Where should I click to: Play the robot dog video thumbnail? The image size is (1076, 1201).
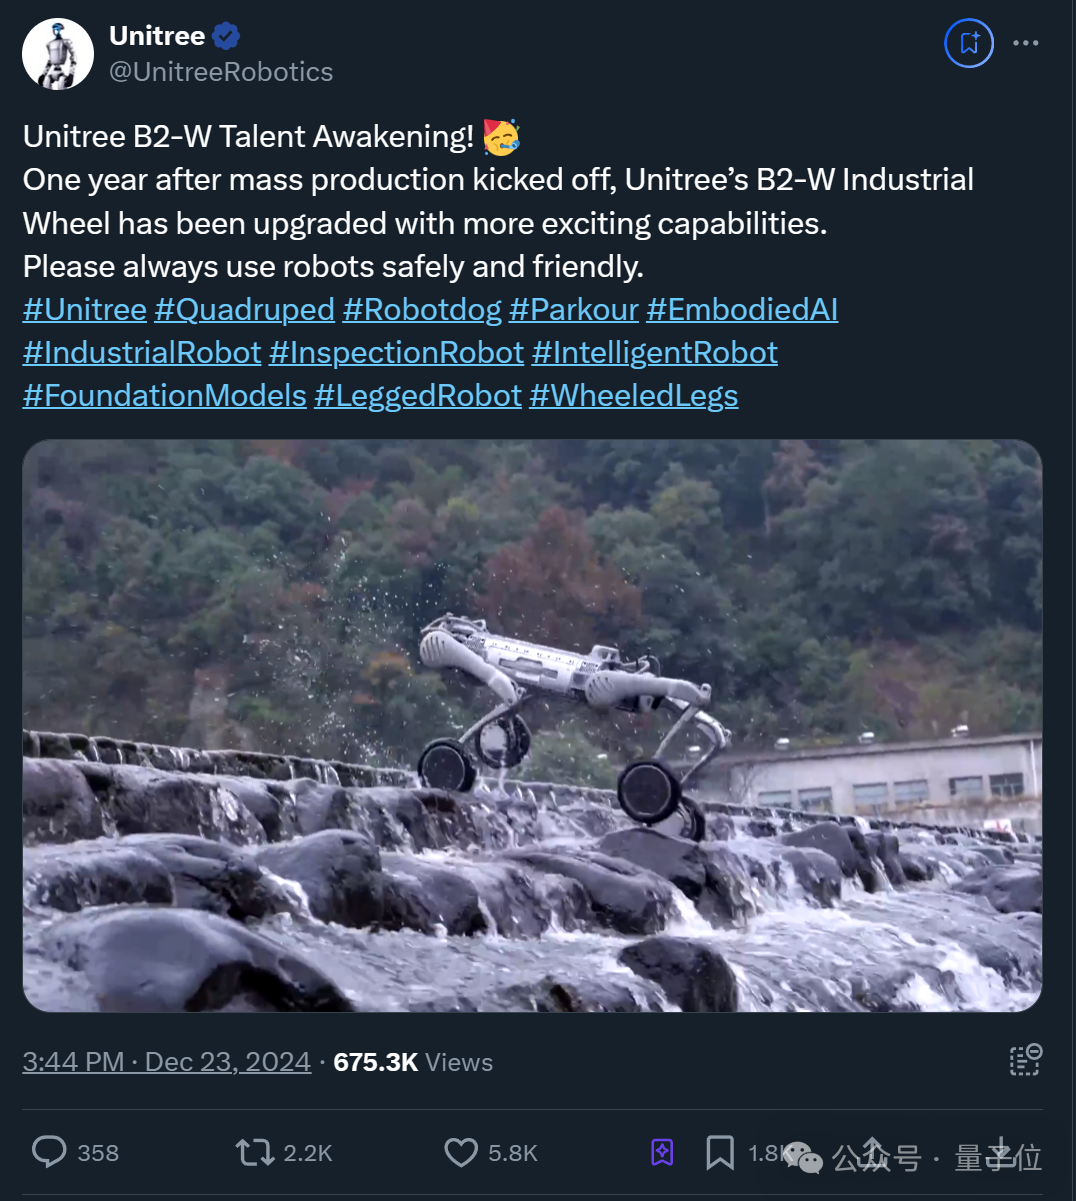pyautogui.click(x=532, y=726)
